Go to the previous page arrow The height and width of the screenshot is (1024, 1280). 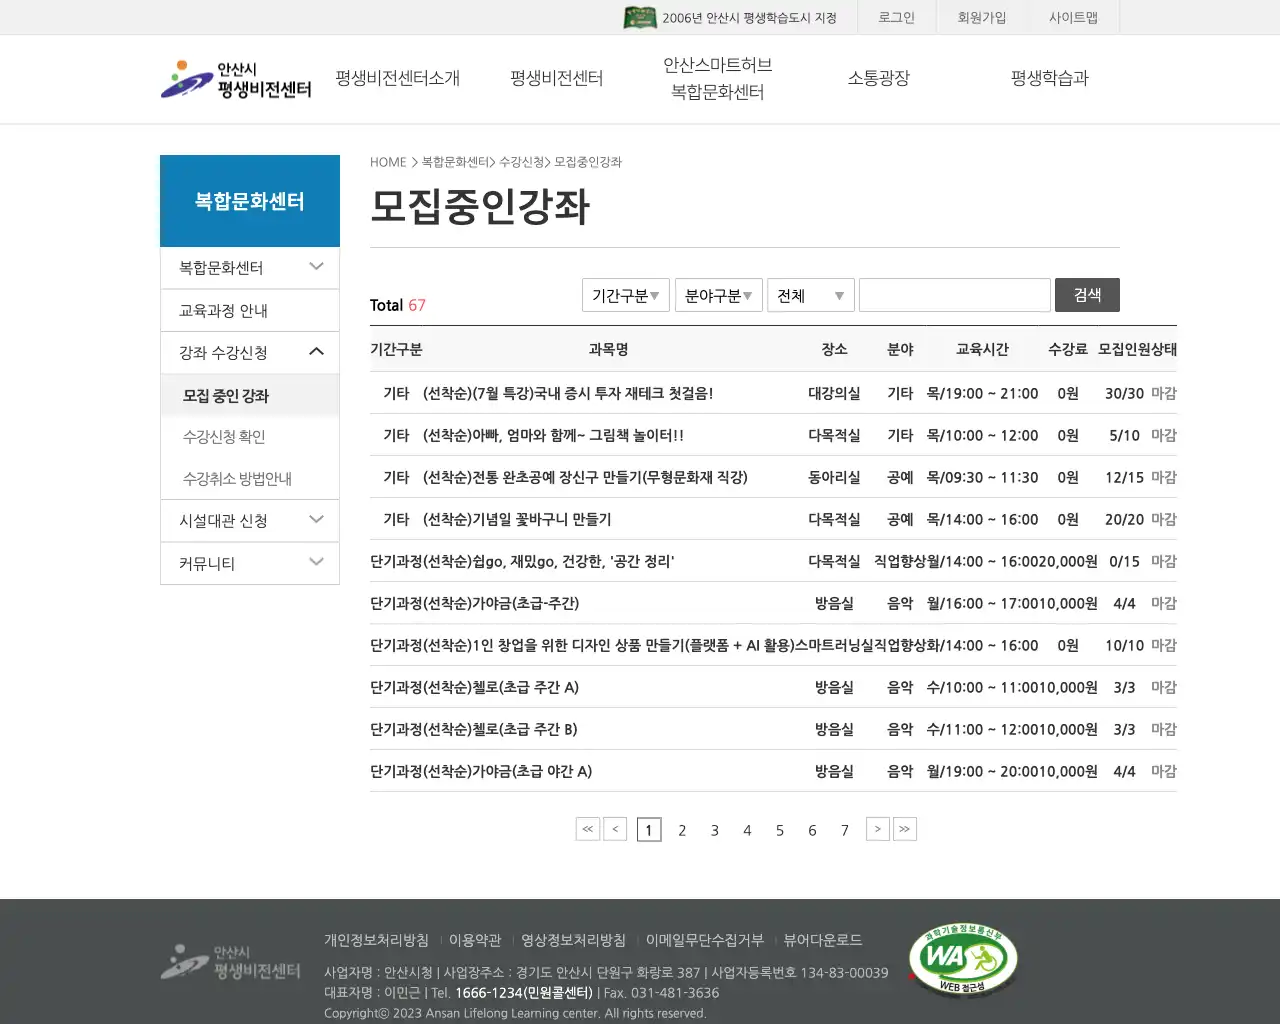tap(615, 829)
